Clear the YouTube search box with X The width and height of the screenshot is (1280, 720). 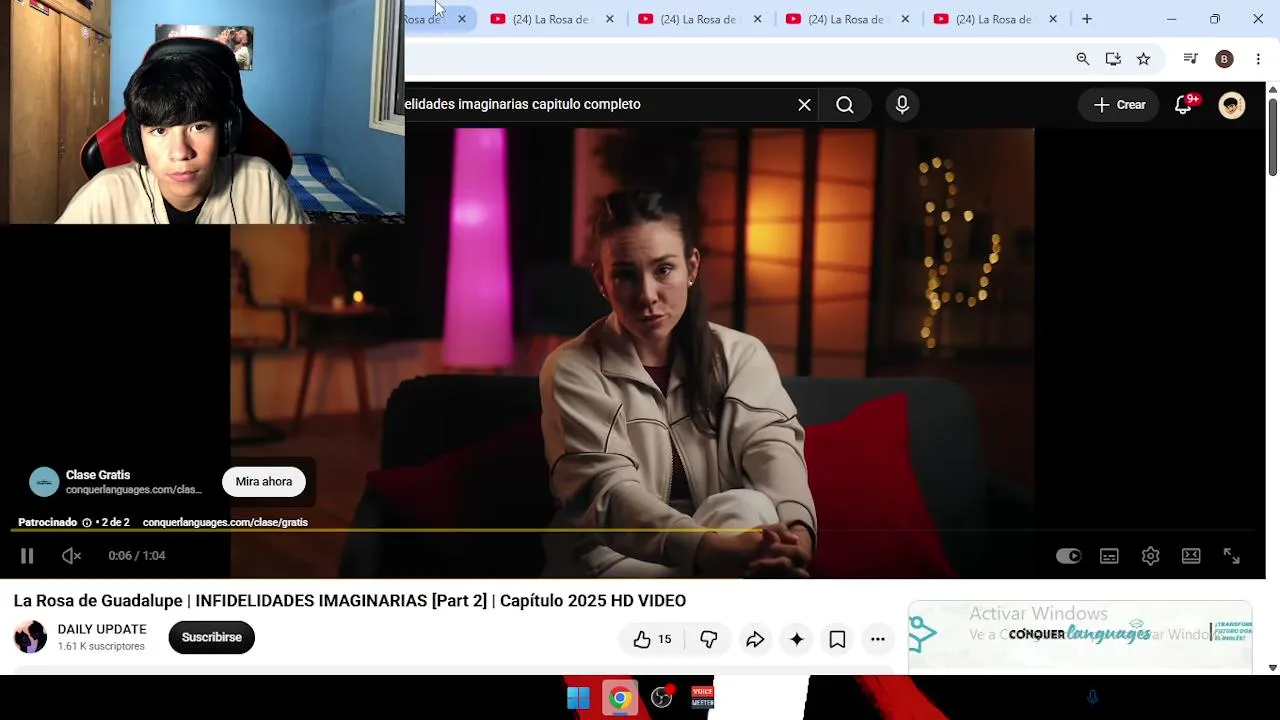tap(804, 105)
